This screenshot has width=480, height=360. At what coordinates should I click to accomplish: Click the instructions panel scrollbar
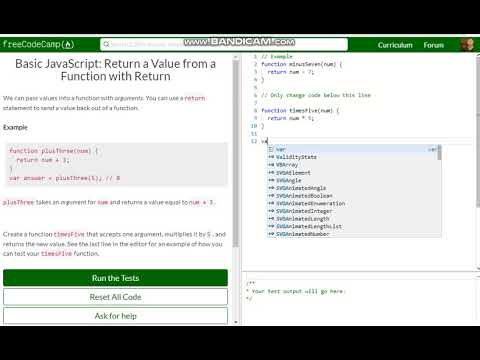click(236, 153)
